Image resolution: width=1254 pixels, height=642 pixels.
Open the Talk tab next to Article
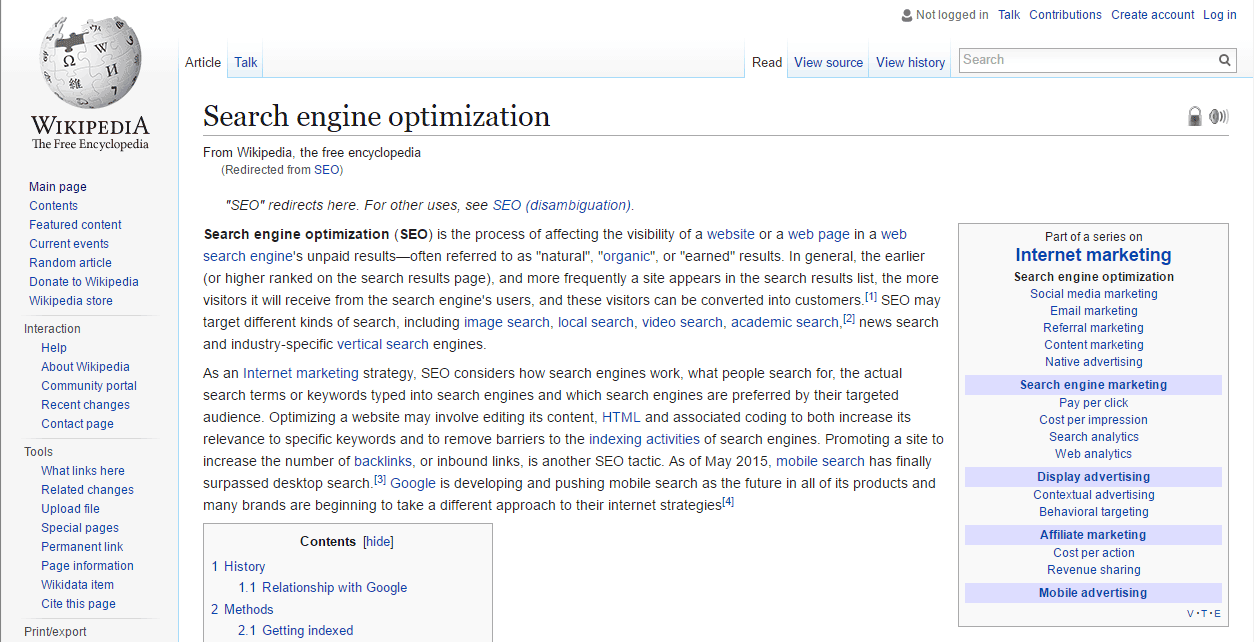pos(246,62)
